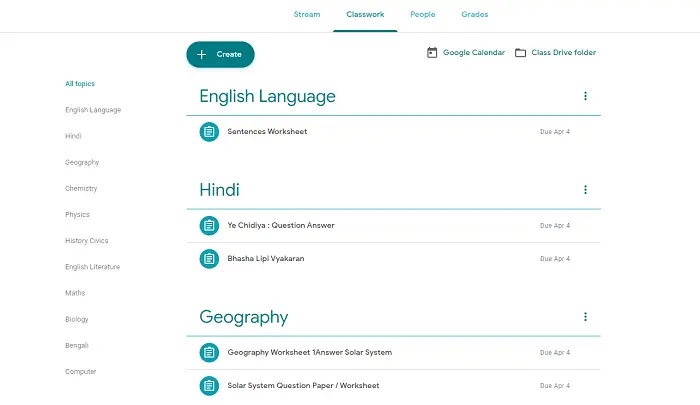Open the Sentences Worksheet assignment title
The height and width of the screenshot is (405, 700).
267,131
